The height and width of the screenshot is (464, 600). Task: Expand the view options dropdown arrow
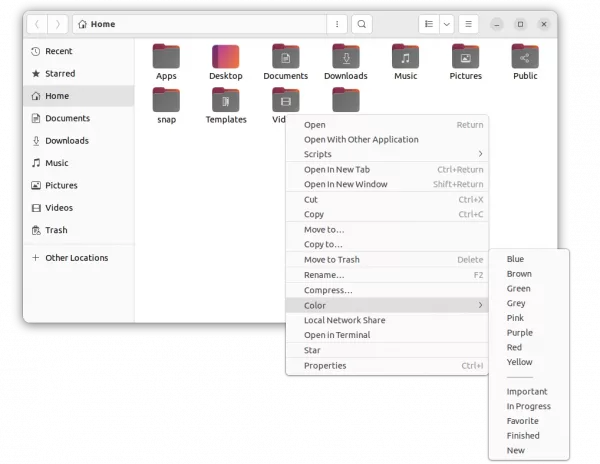[x=447, y=24]
